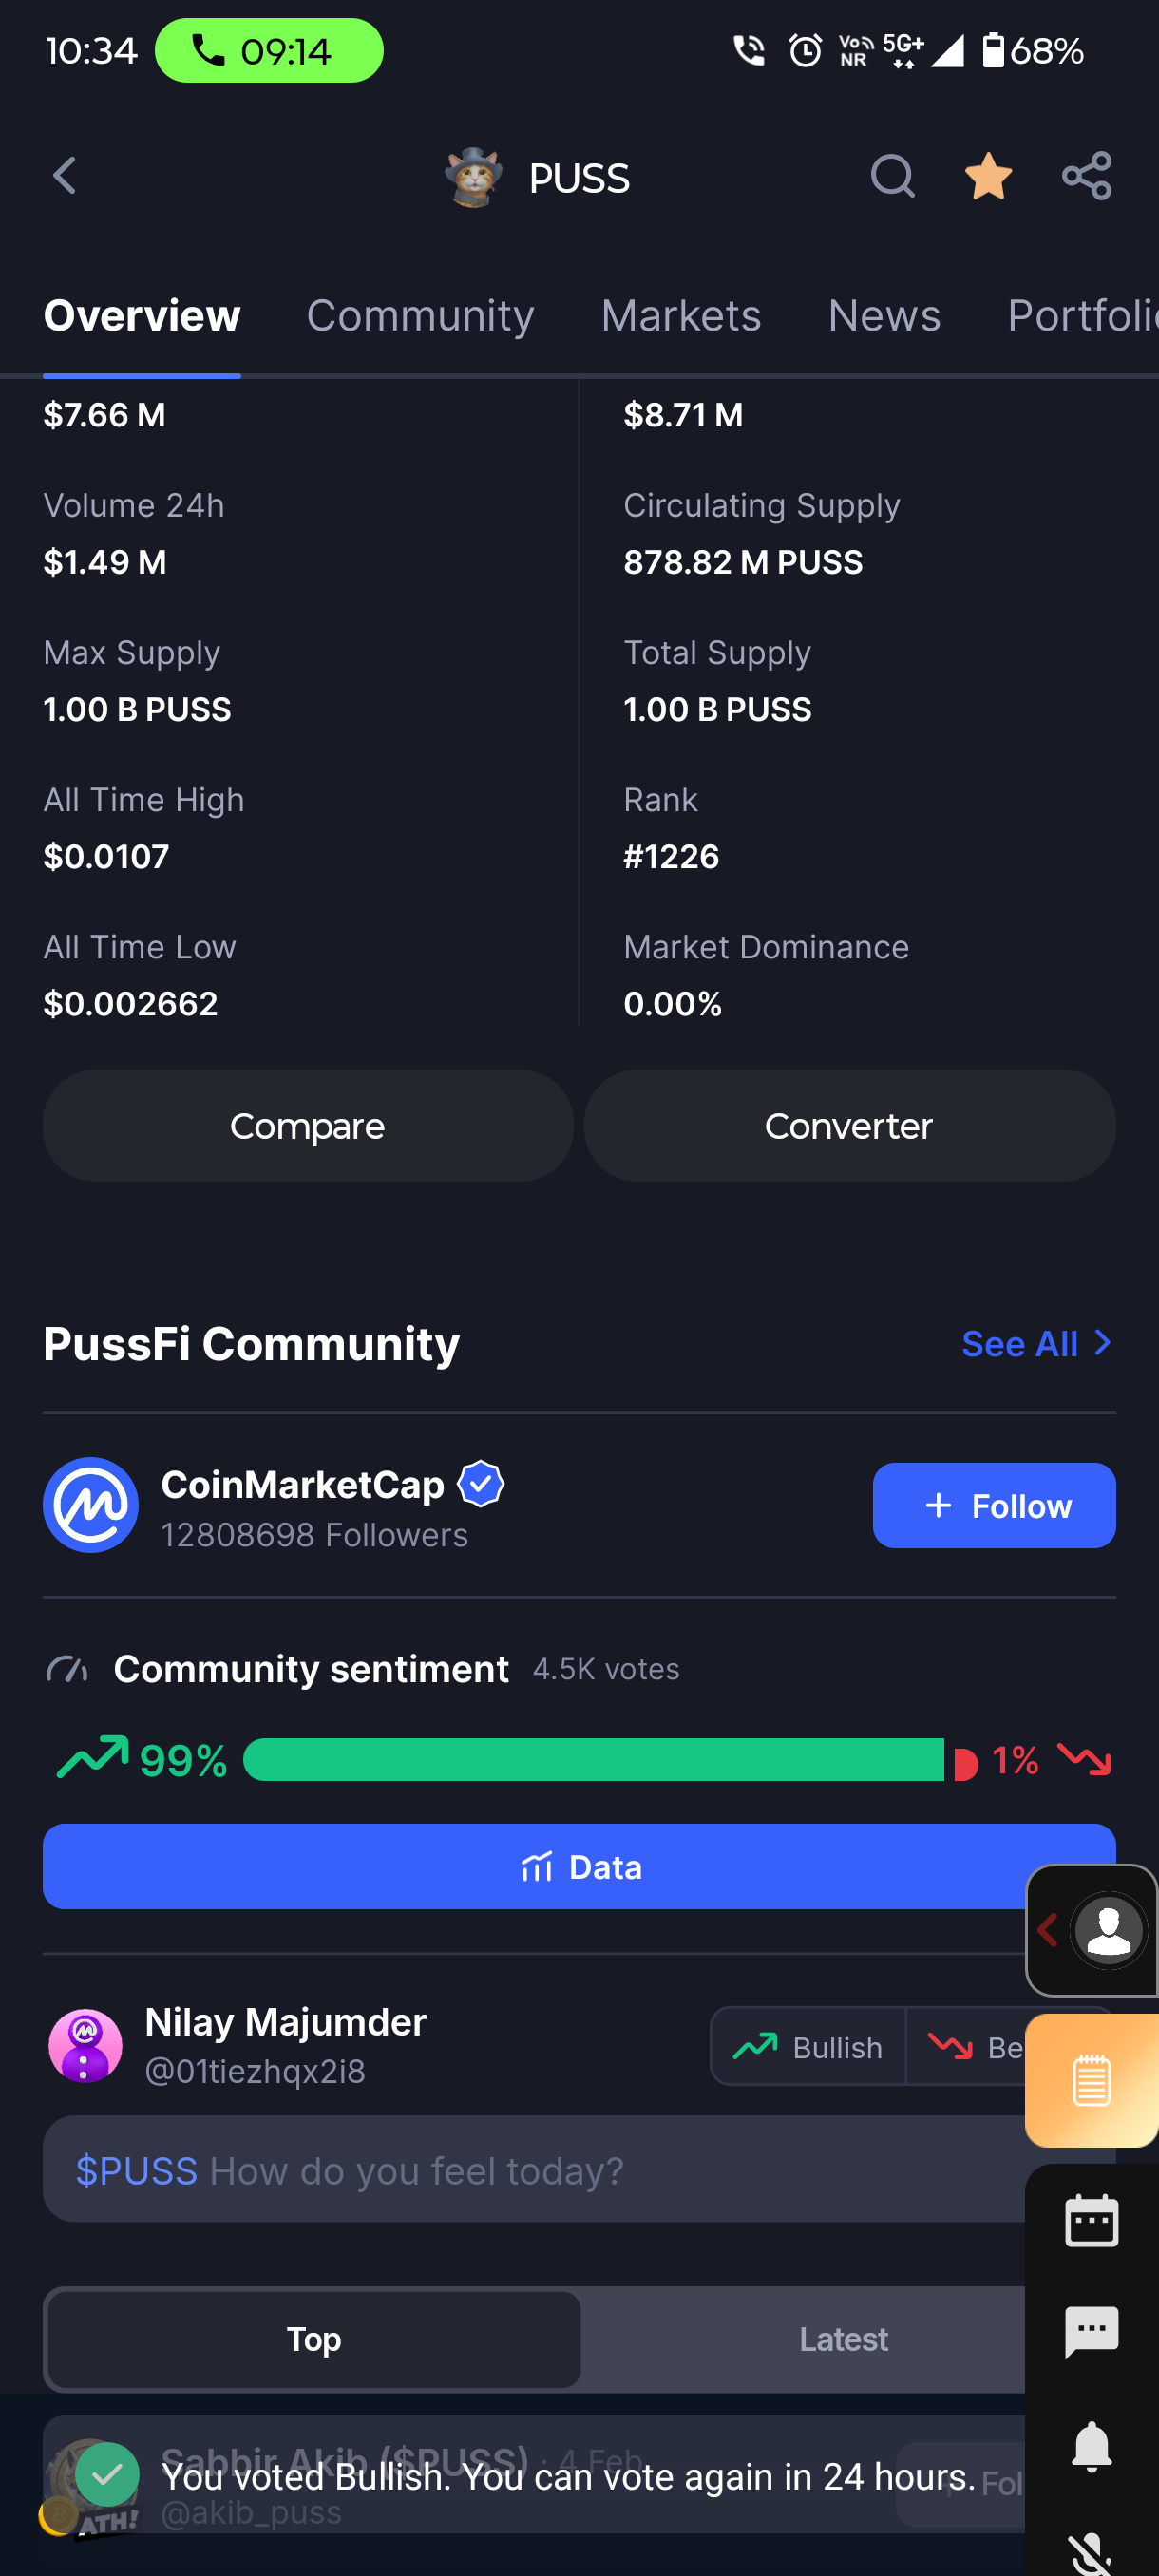Select the Bullish sentiment option

coord(808,2047)
